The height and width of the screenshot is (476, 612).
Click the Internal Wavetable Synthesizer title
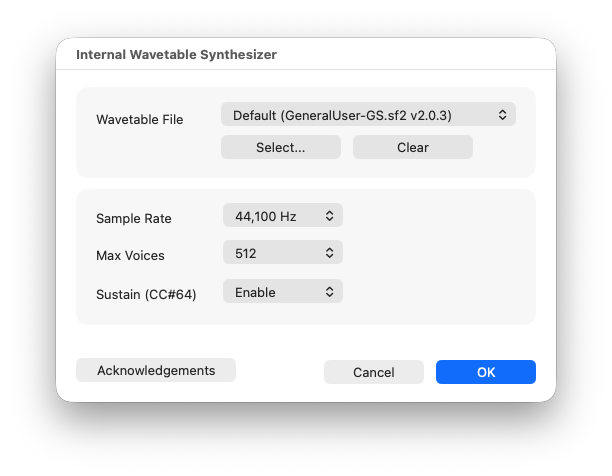(x=176, y=55)
